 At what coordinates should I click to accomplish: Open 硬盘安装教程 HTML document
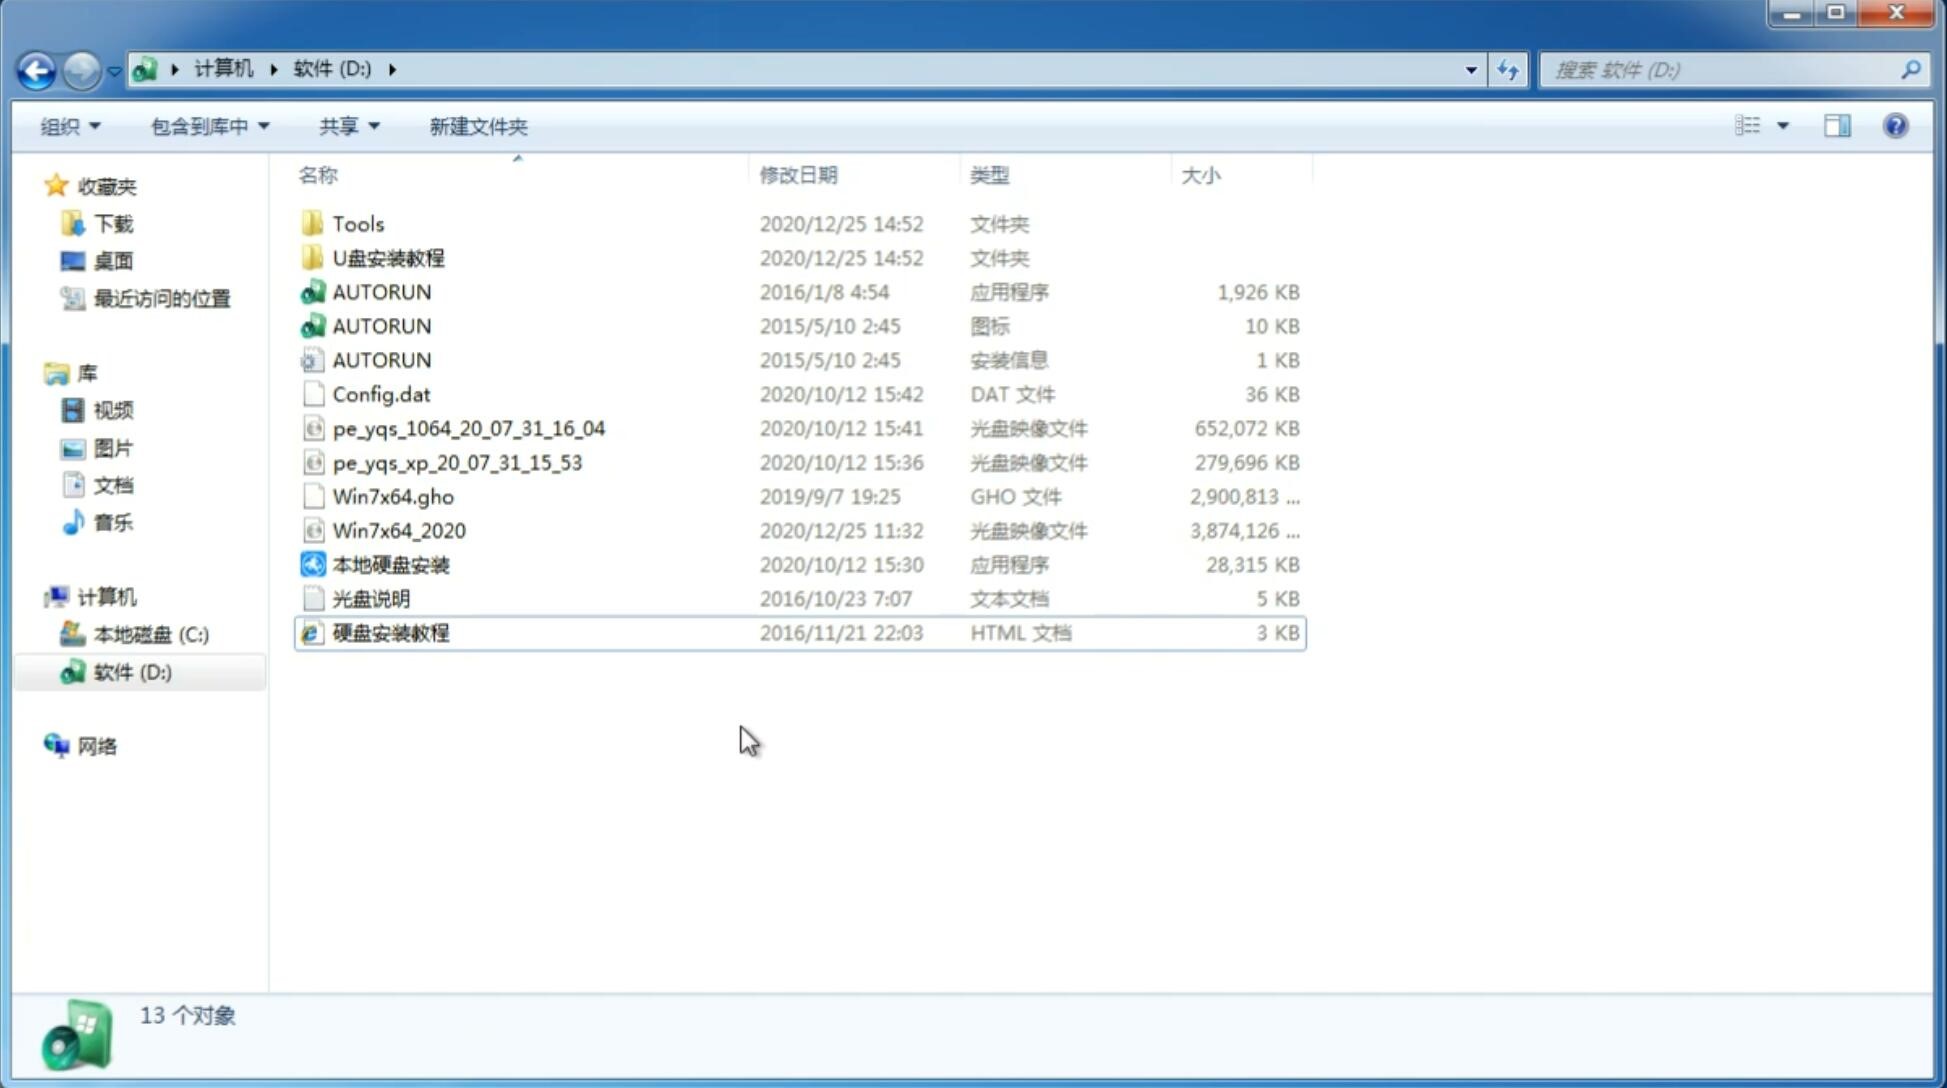(x=390, y=632)
